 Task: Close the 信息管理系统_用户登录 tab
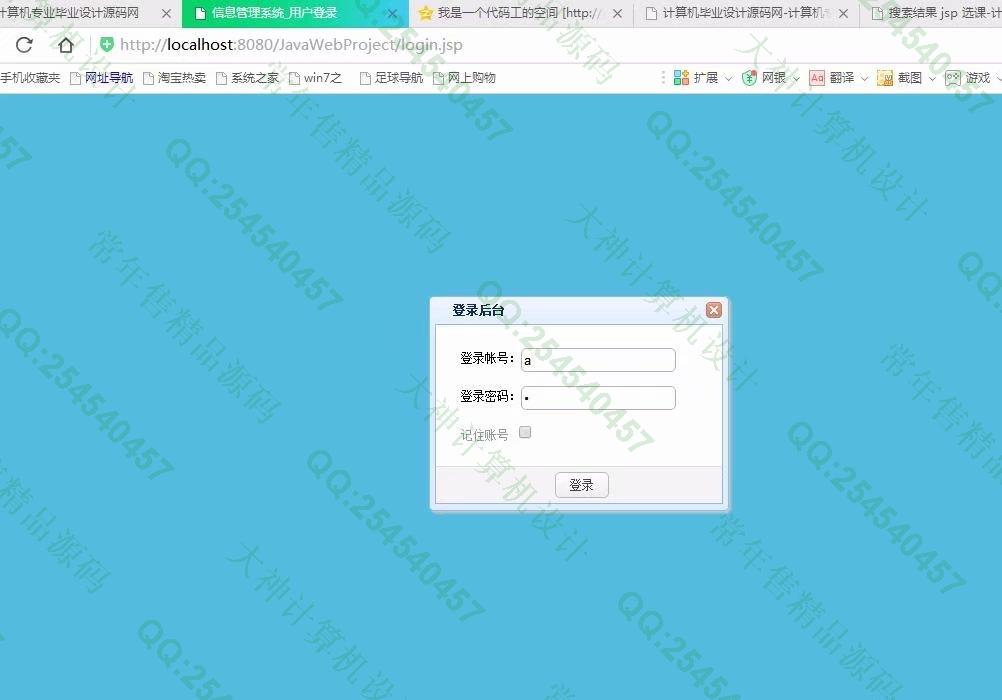tap(392, 13)
